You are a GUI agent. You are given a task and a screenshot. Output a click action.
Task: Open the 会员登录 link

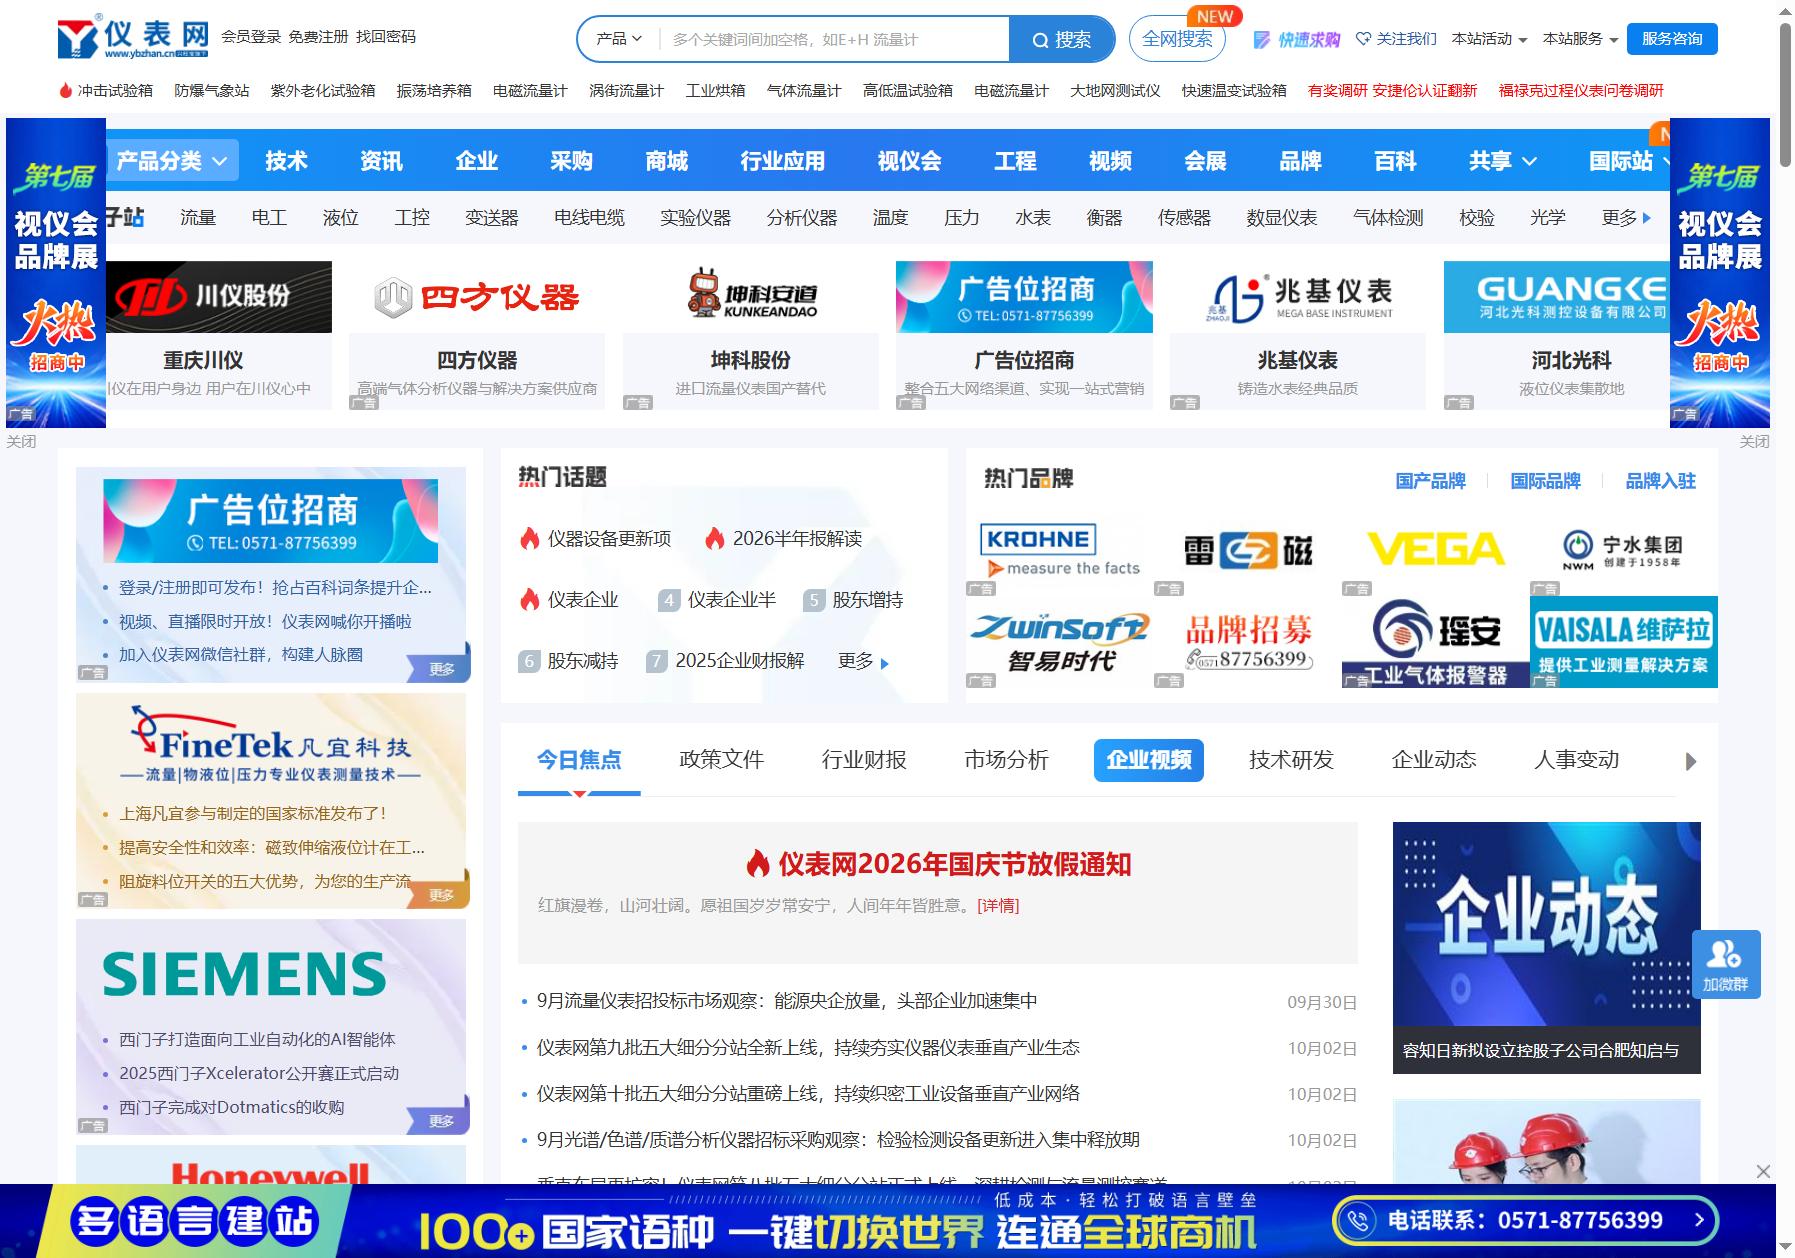tap(251, 37)
